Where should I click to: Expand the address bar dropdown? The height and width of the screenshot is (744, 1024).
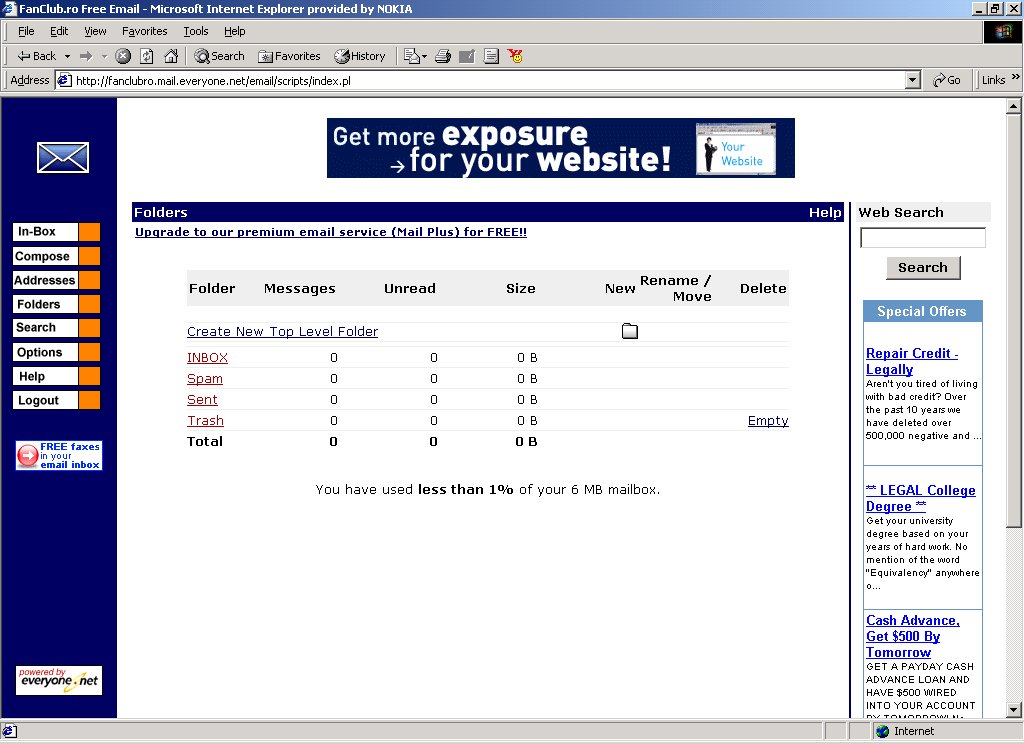[x=913, y=80]
